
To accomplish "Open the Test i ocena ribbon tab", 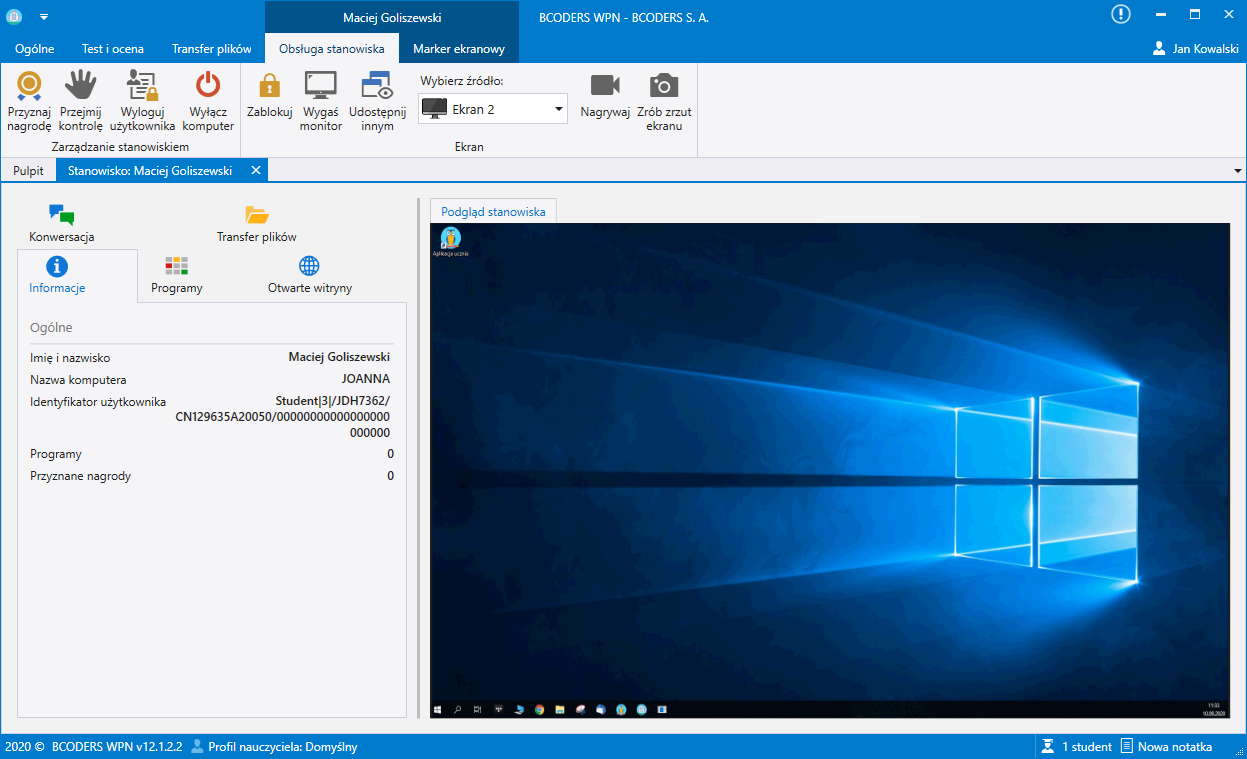I will [113, 48].
